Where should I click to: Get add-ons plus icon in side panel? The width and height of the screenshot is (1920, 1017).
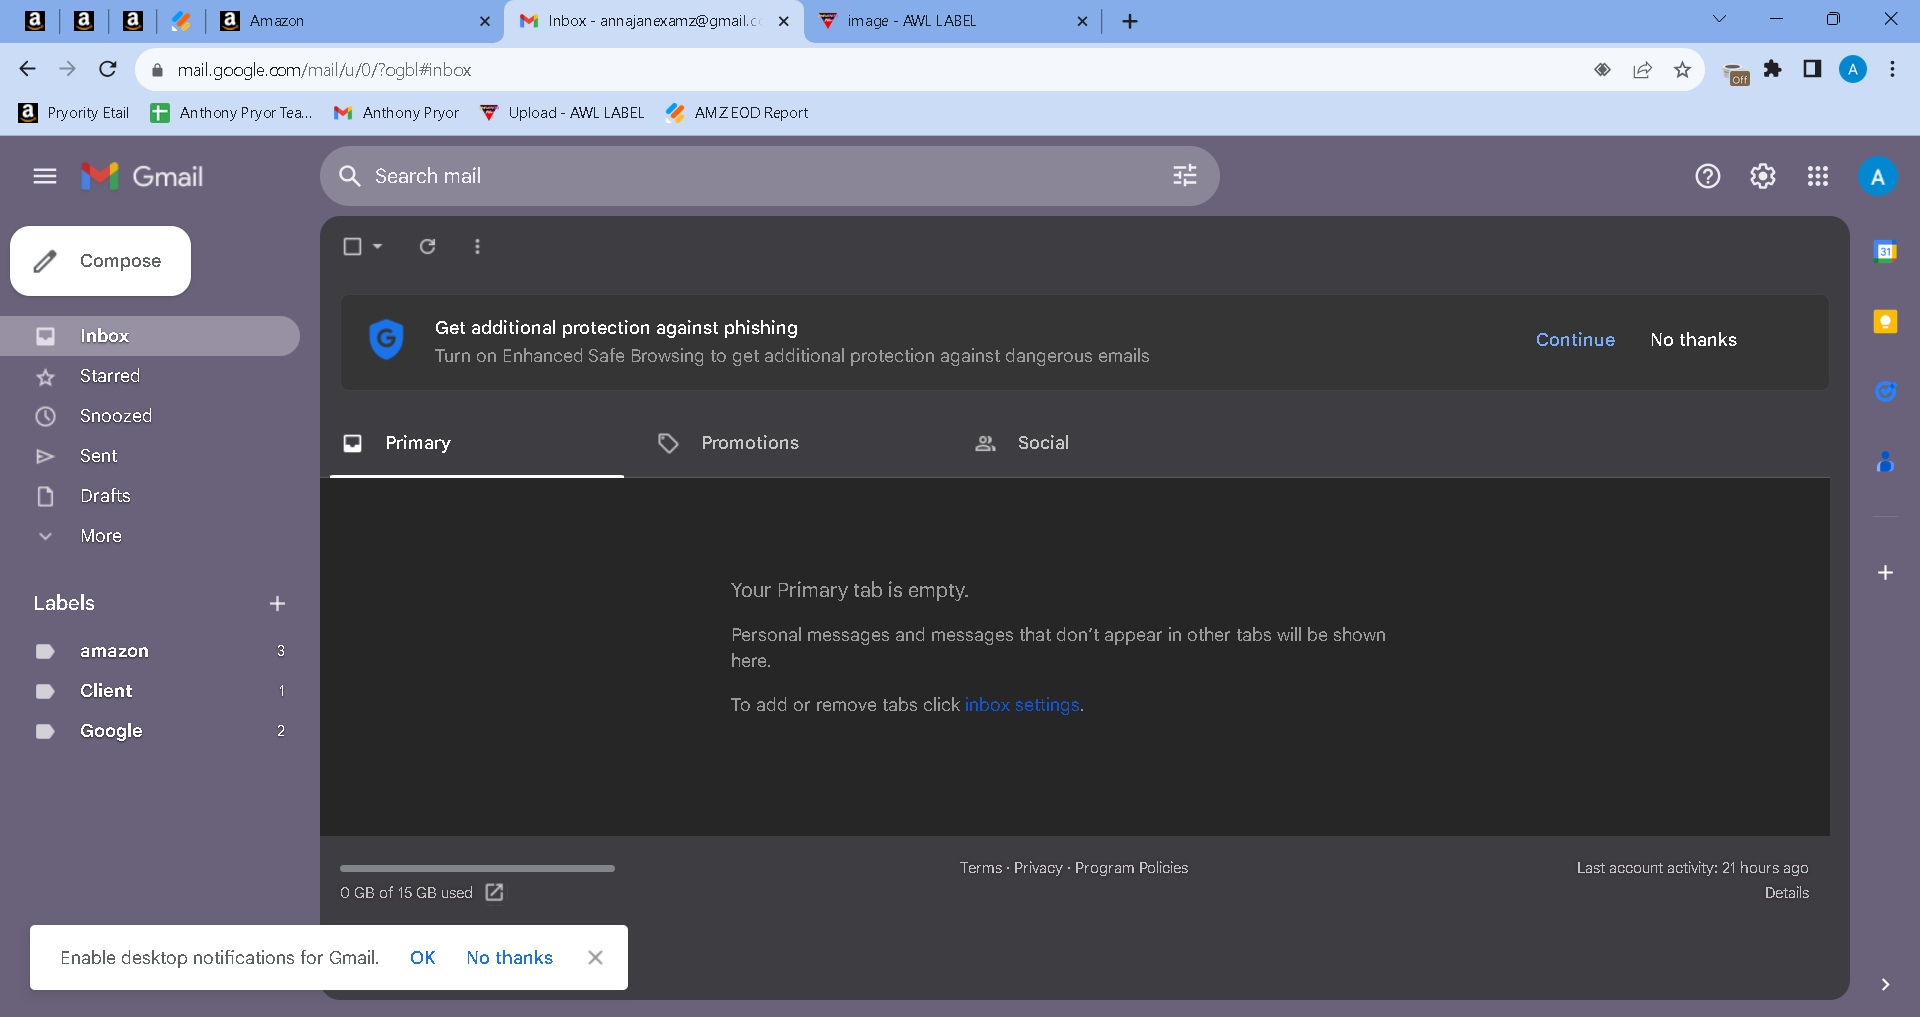click(x=1885, y=572)
